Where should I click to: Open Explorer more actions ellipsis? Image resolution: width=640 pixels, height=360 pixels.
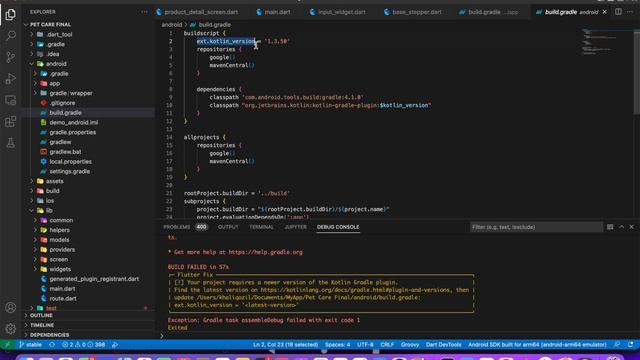coord(144,12)
